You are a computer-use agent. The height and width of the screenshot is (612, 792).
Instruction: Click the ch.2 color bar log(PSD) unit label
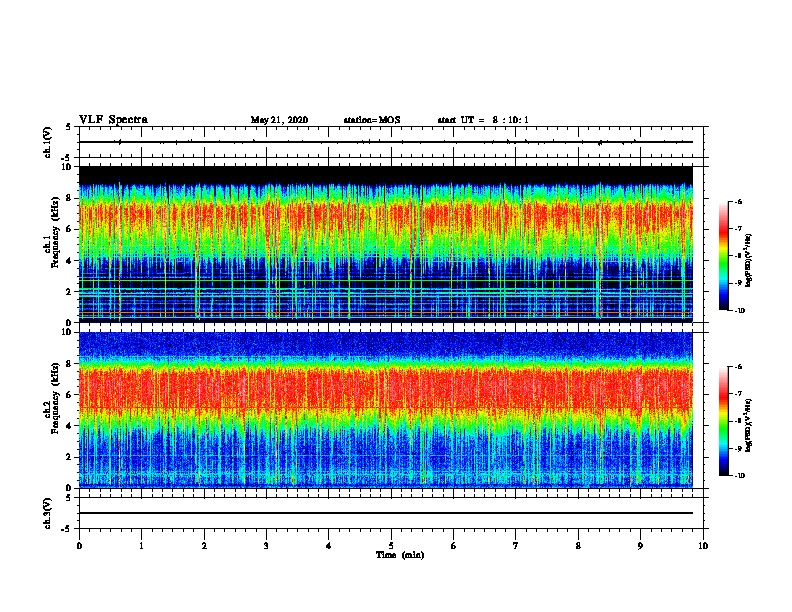pyautogui.click(x=749, y=426)
